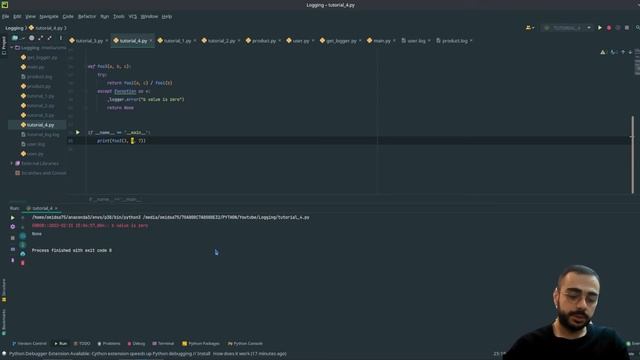The width and height of the screenshot is (640, 360).
Task: Select Scratches and Consoles in the tree
Action: (x=40, y=173)
